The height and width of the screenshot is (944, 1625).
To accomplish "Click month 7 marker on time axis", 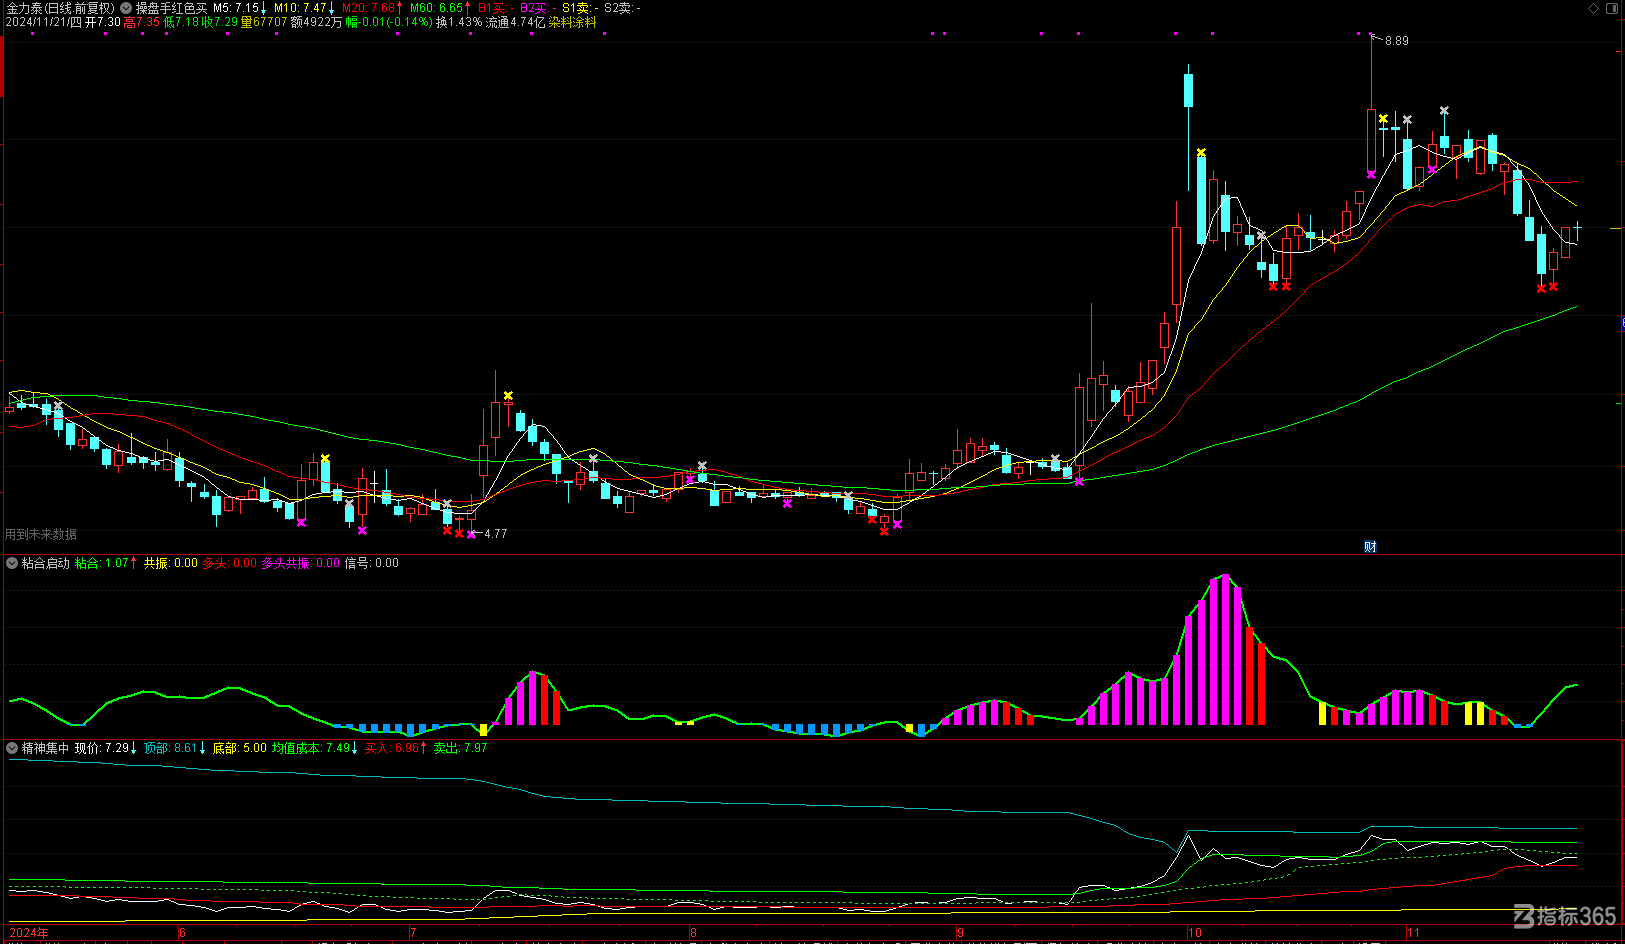I will pyautogui.click(x=412, y=933).
